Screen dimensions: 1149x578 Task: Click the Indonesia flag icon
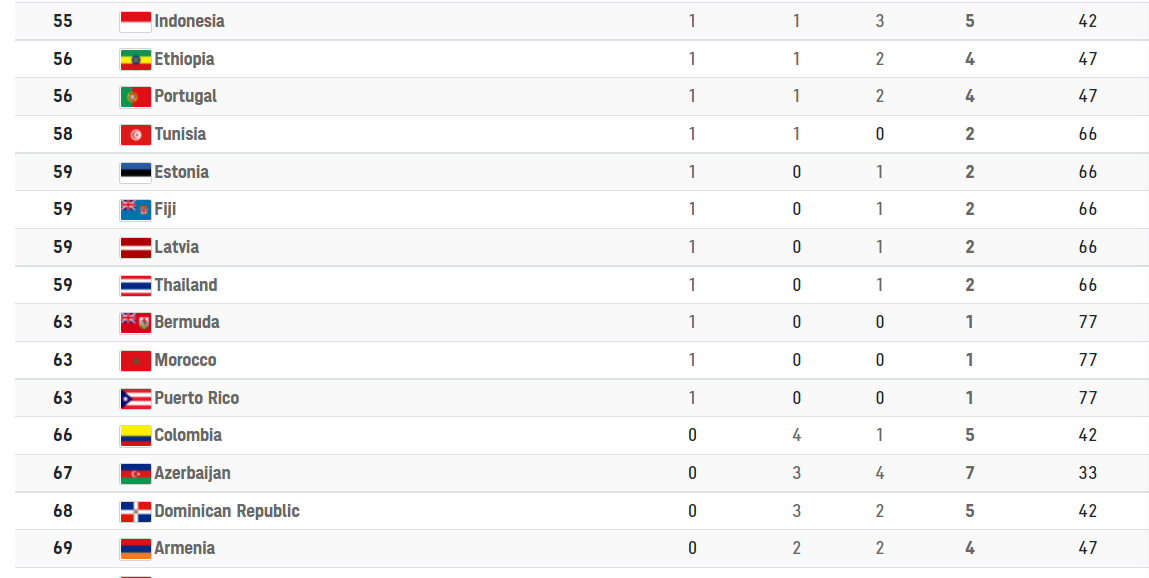click(136, 21)
